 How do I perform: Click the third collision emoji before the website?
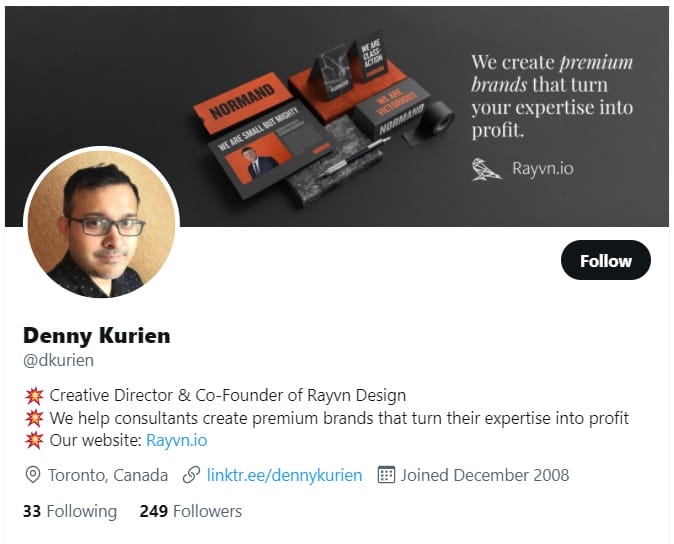34,440
